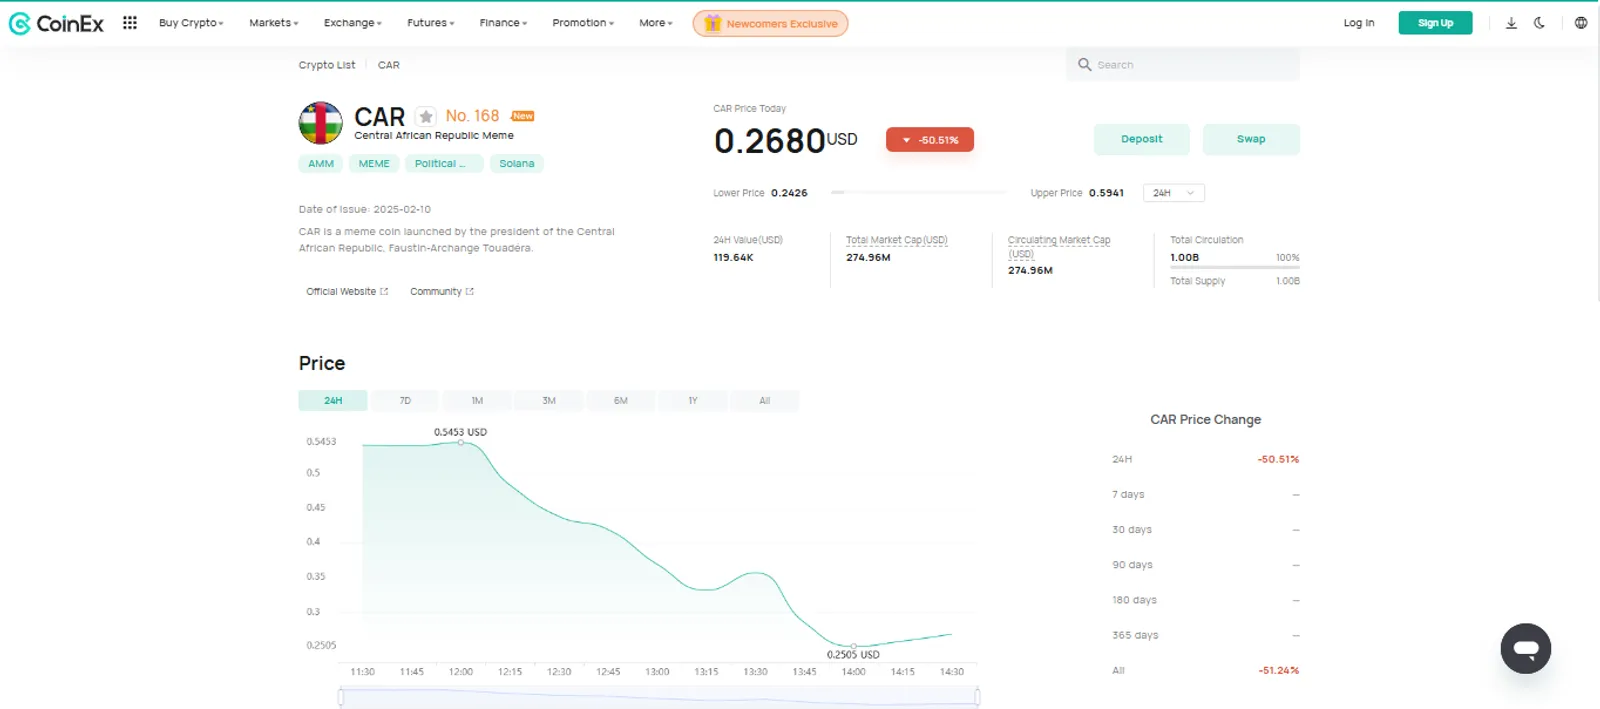Click the right chart range slider handle
This screenshot has width=1600, height=709.
tap(977, 697)
